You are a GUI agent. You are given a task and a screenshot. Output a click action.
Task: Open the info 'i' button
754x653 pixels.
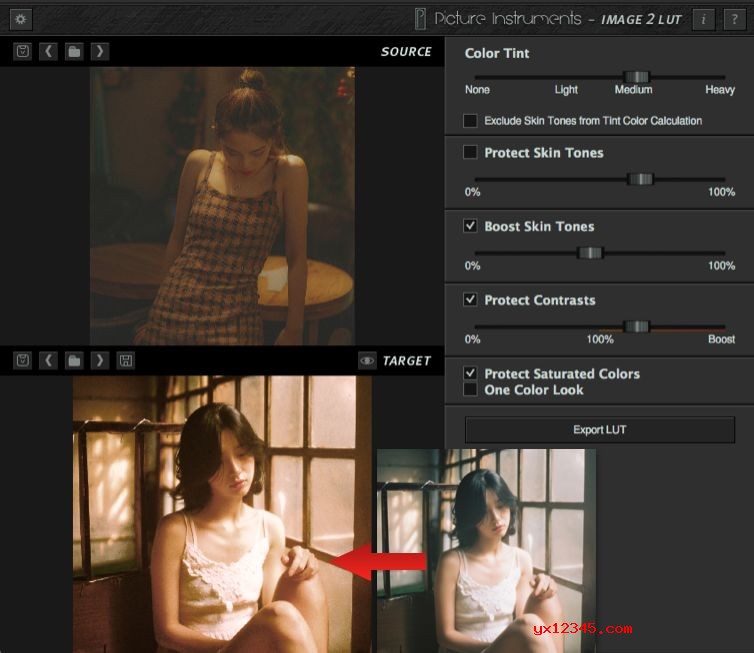pos(704,20)
